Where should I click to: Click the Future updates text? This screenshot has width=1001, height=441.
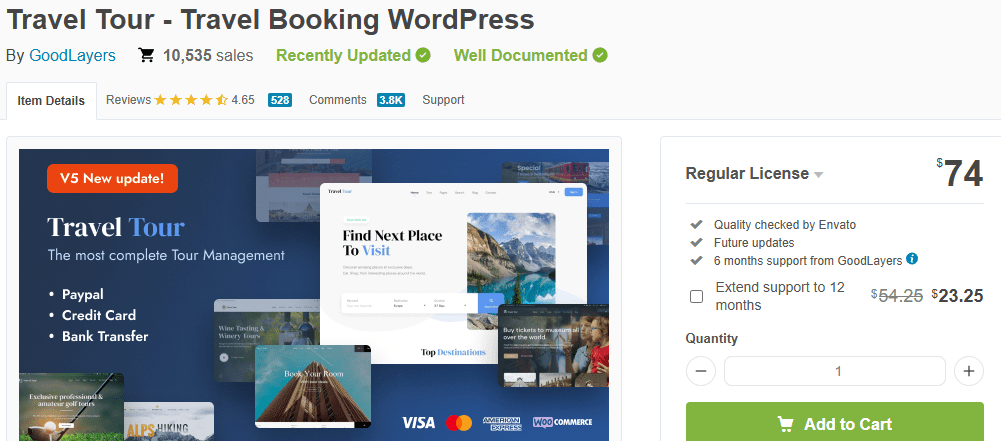click(754, 243)
